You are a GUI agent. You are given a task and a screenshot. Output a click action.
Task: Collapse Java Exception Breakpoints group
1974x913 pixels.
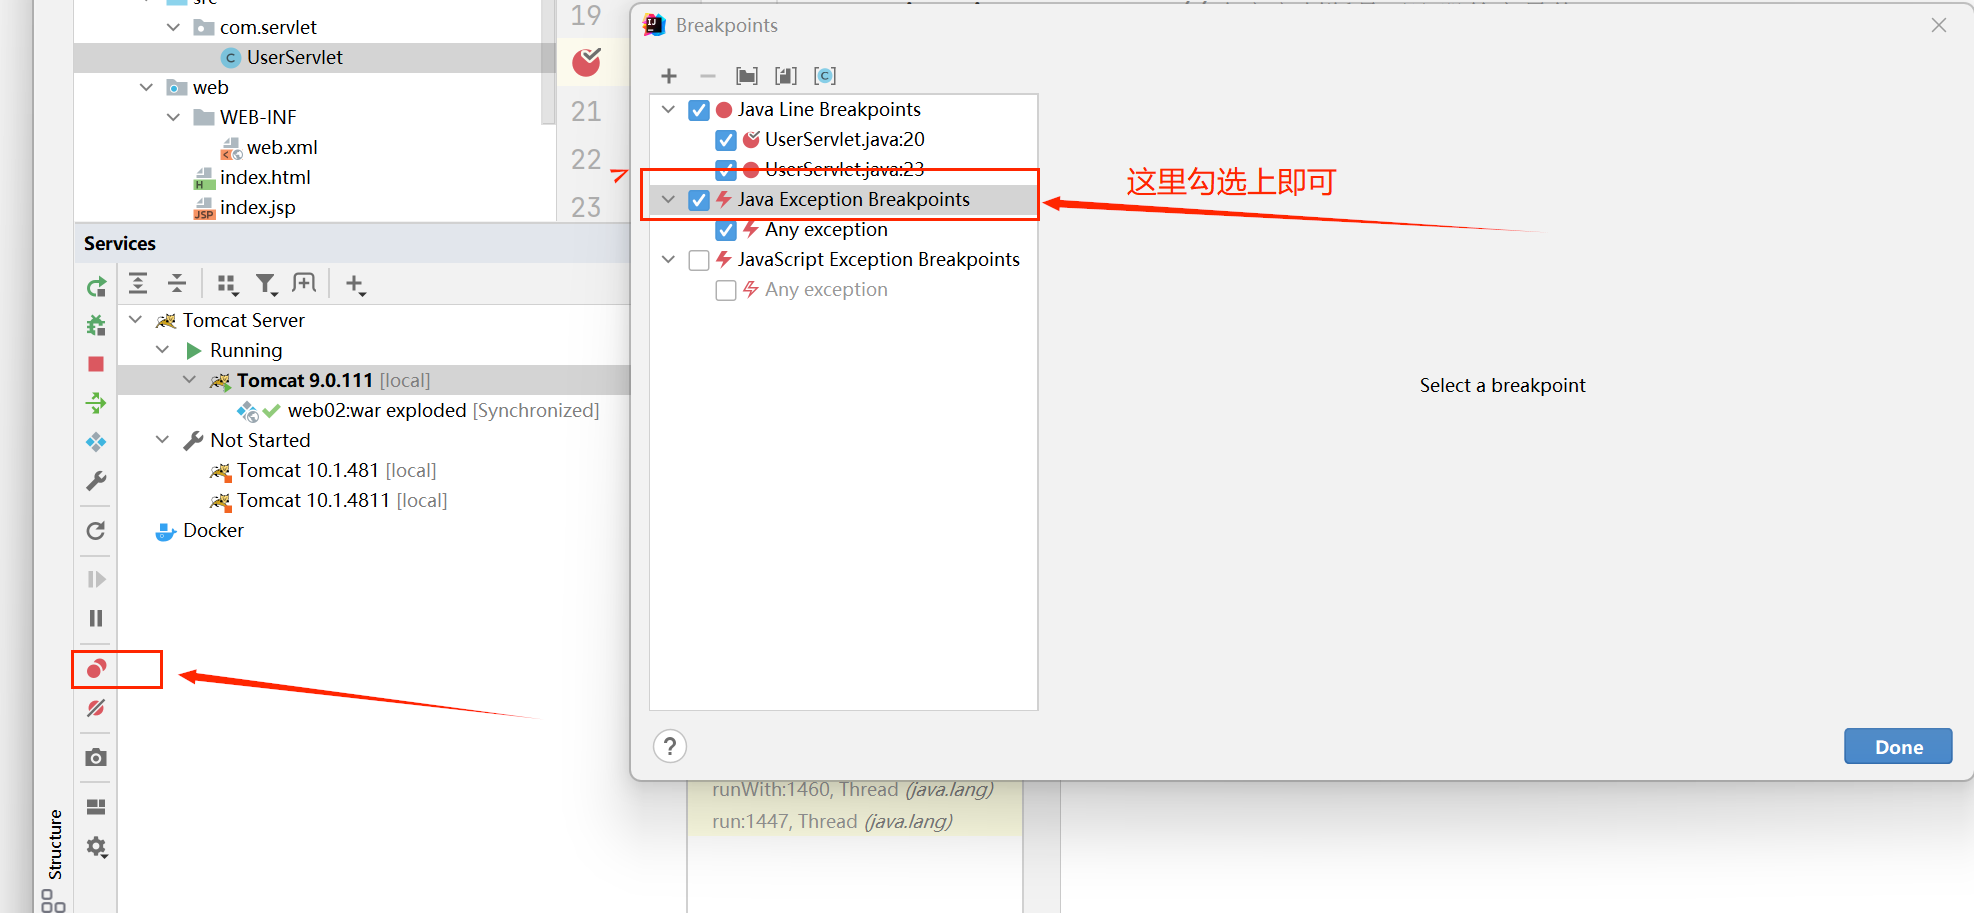(669, 199)
